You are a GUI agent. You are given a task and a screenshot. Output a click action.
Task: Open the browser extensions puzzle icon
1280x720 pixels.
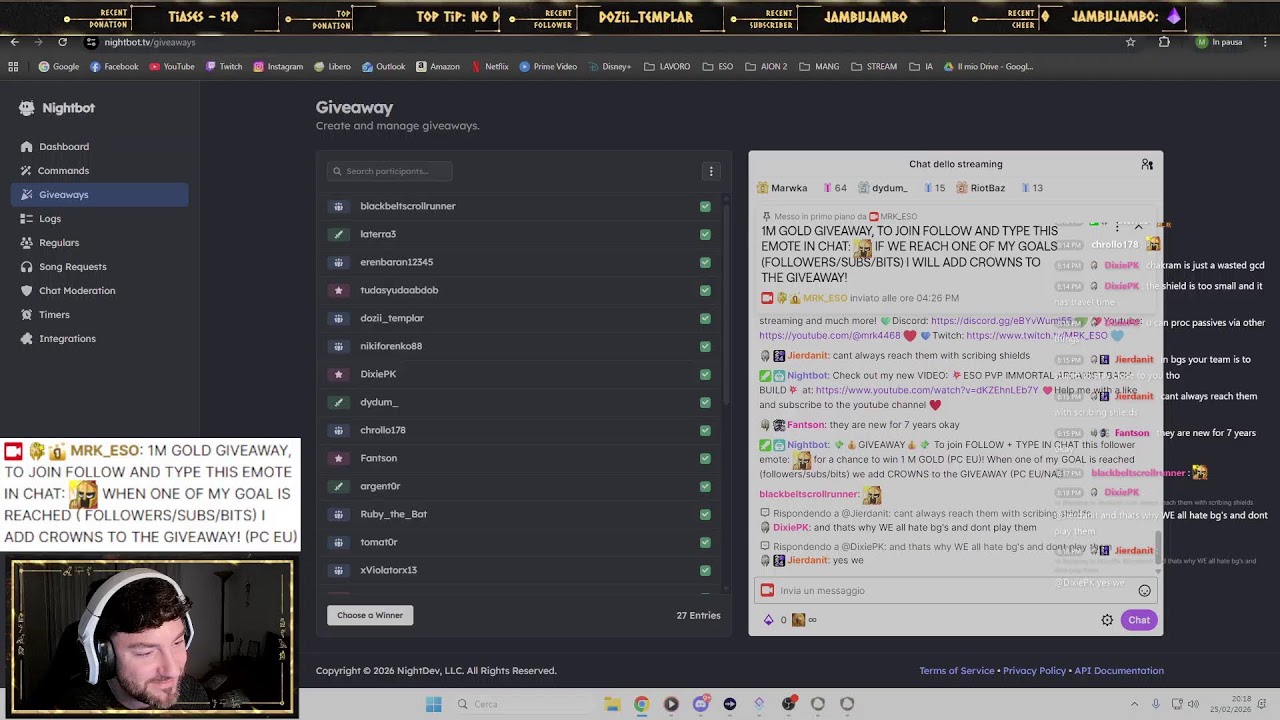1164,42
